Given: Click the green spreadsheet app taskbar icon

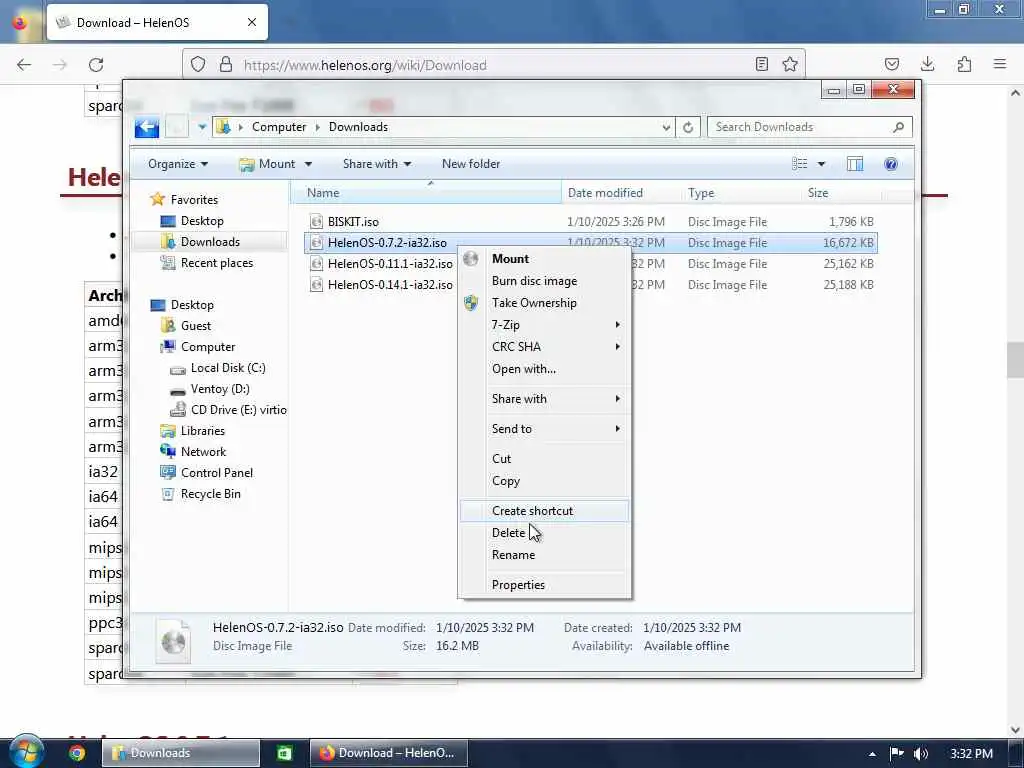Looking at the screenshot, I should pyautogui.click(x=284, y=753).
